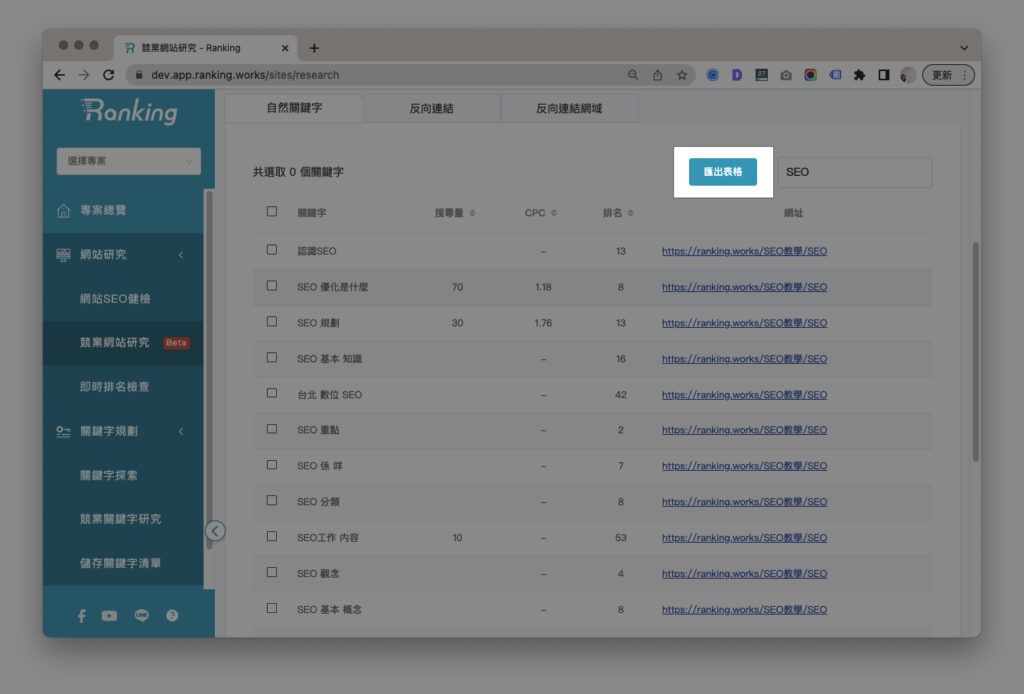Click the share icon in address bar
The height and width of the screenshot is (694, 1024).
(x=658, y=75)
